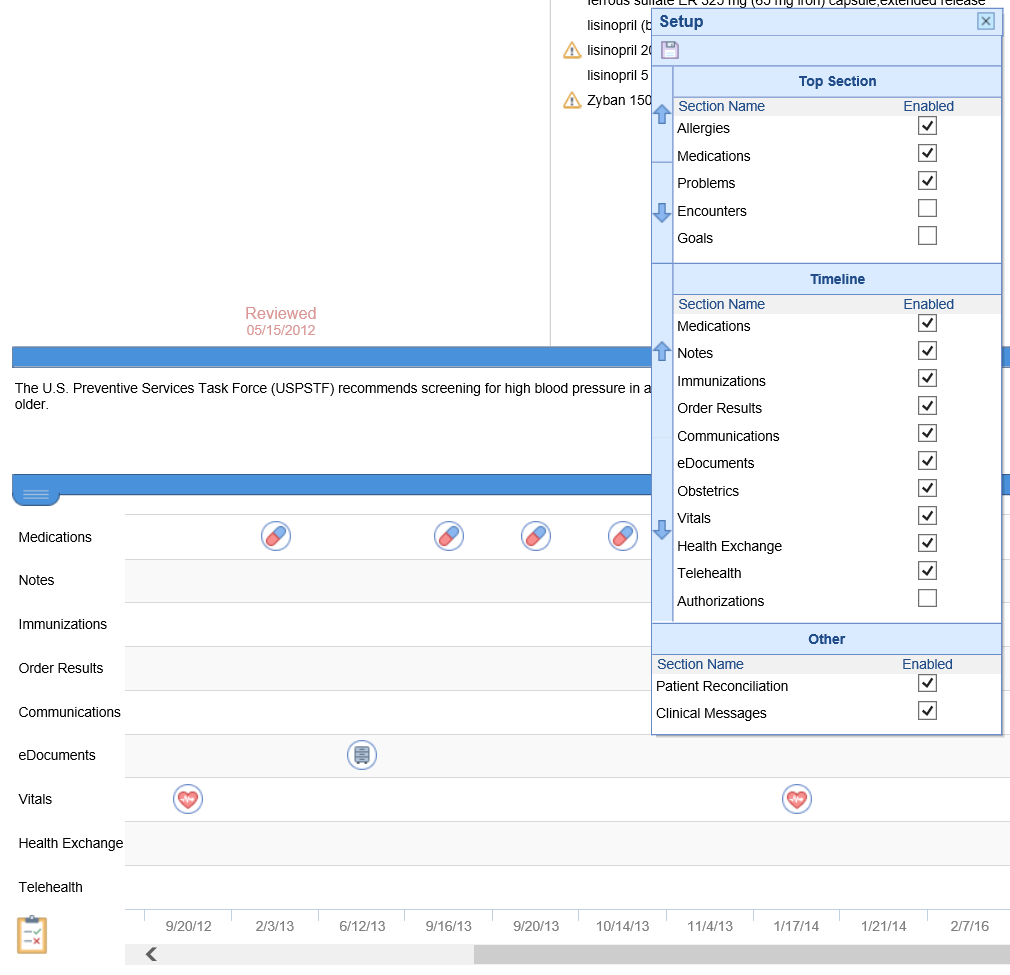Click the Reviewed 05/15/2012 text
This screenshot has width=1010, height=975.
pyautogui.click(x=281, y=321)
